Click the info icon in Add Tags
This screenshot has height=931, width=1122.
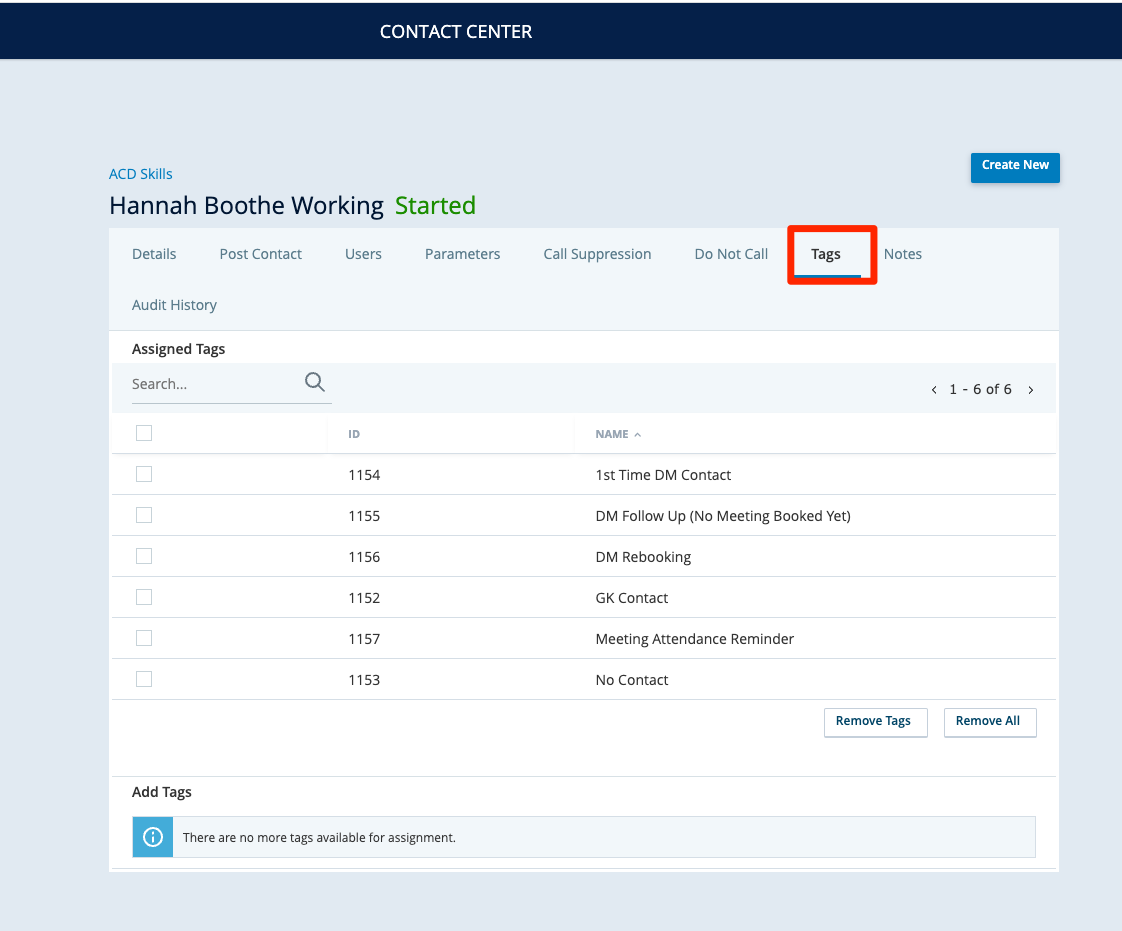tap(153, 837)
